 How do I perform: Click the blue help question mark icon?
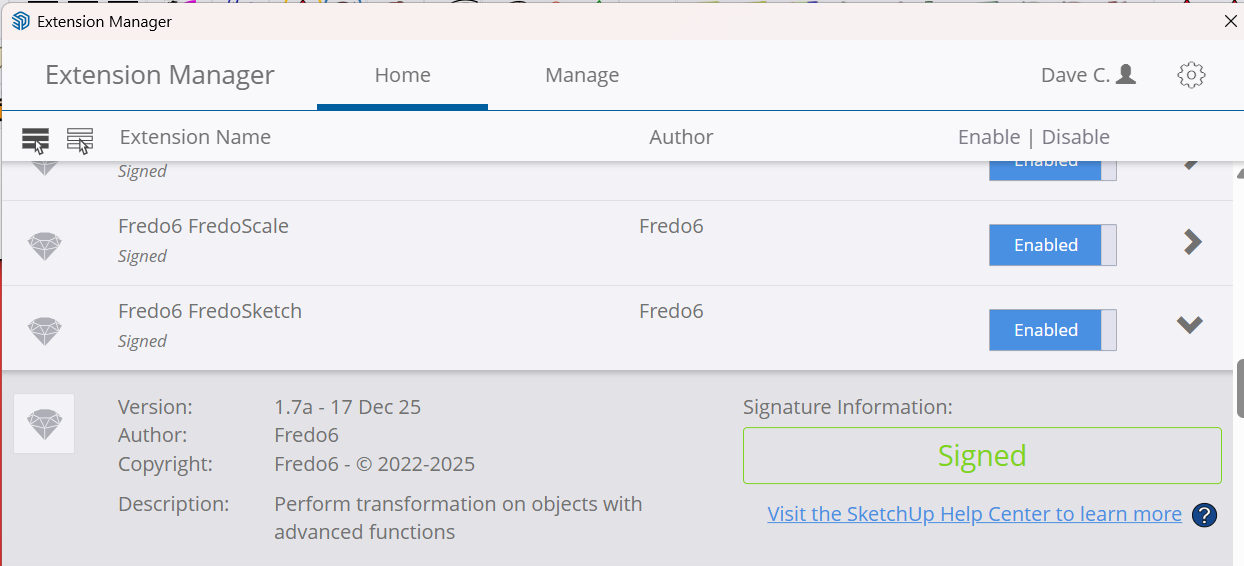tap(1205, 515)
